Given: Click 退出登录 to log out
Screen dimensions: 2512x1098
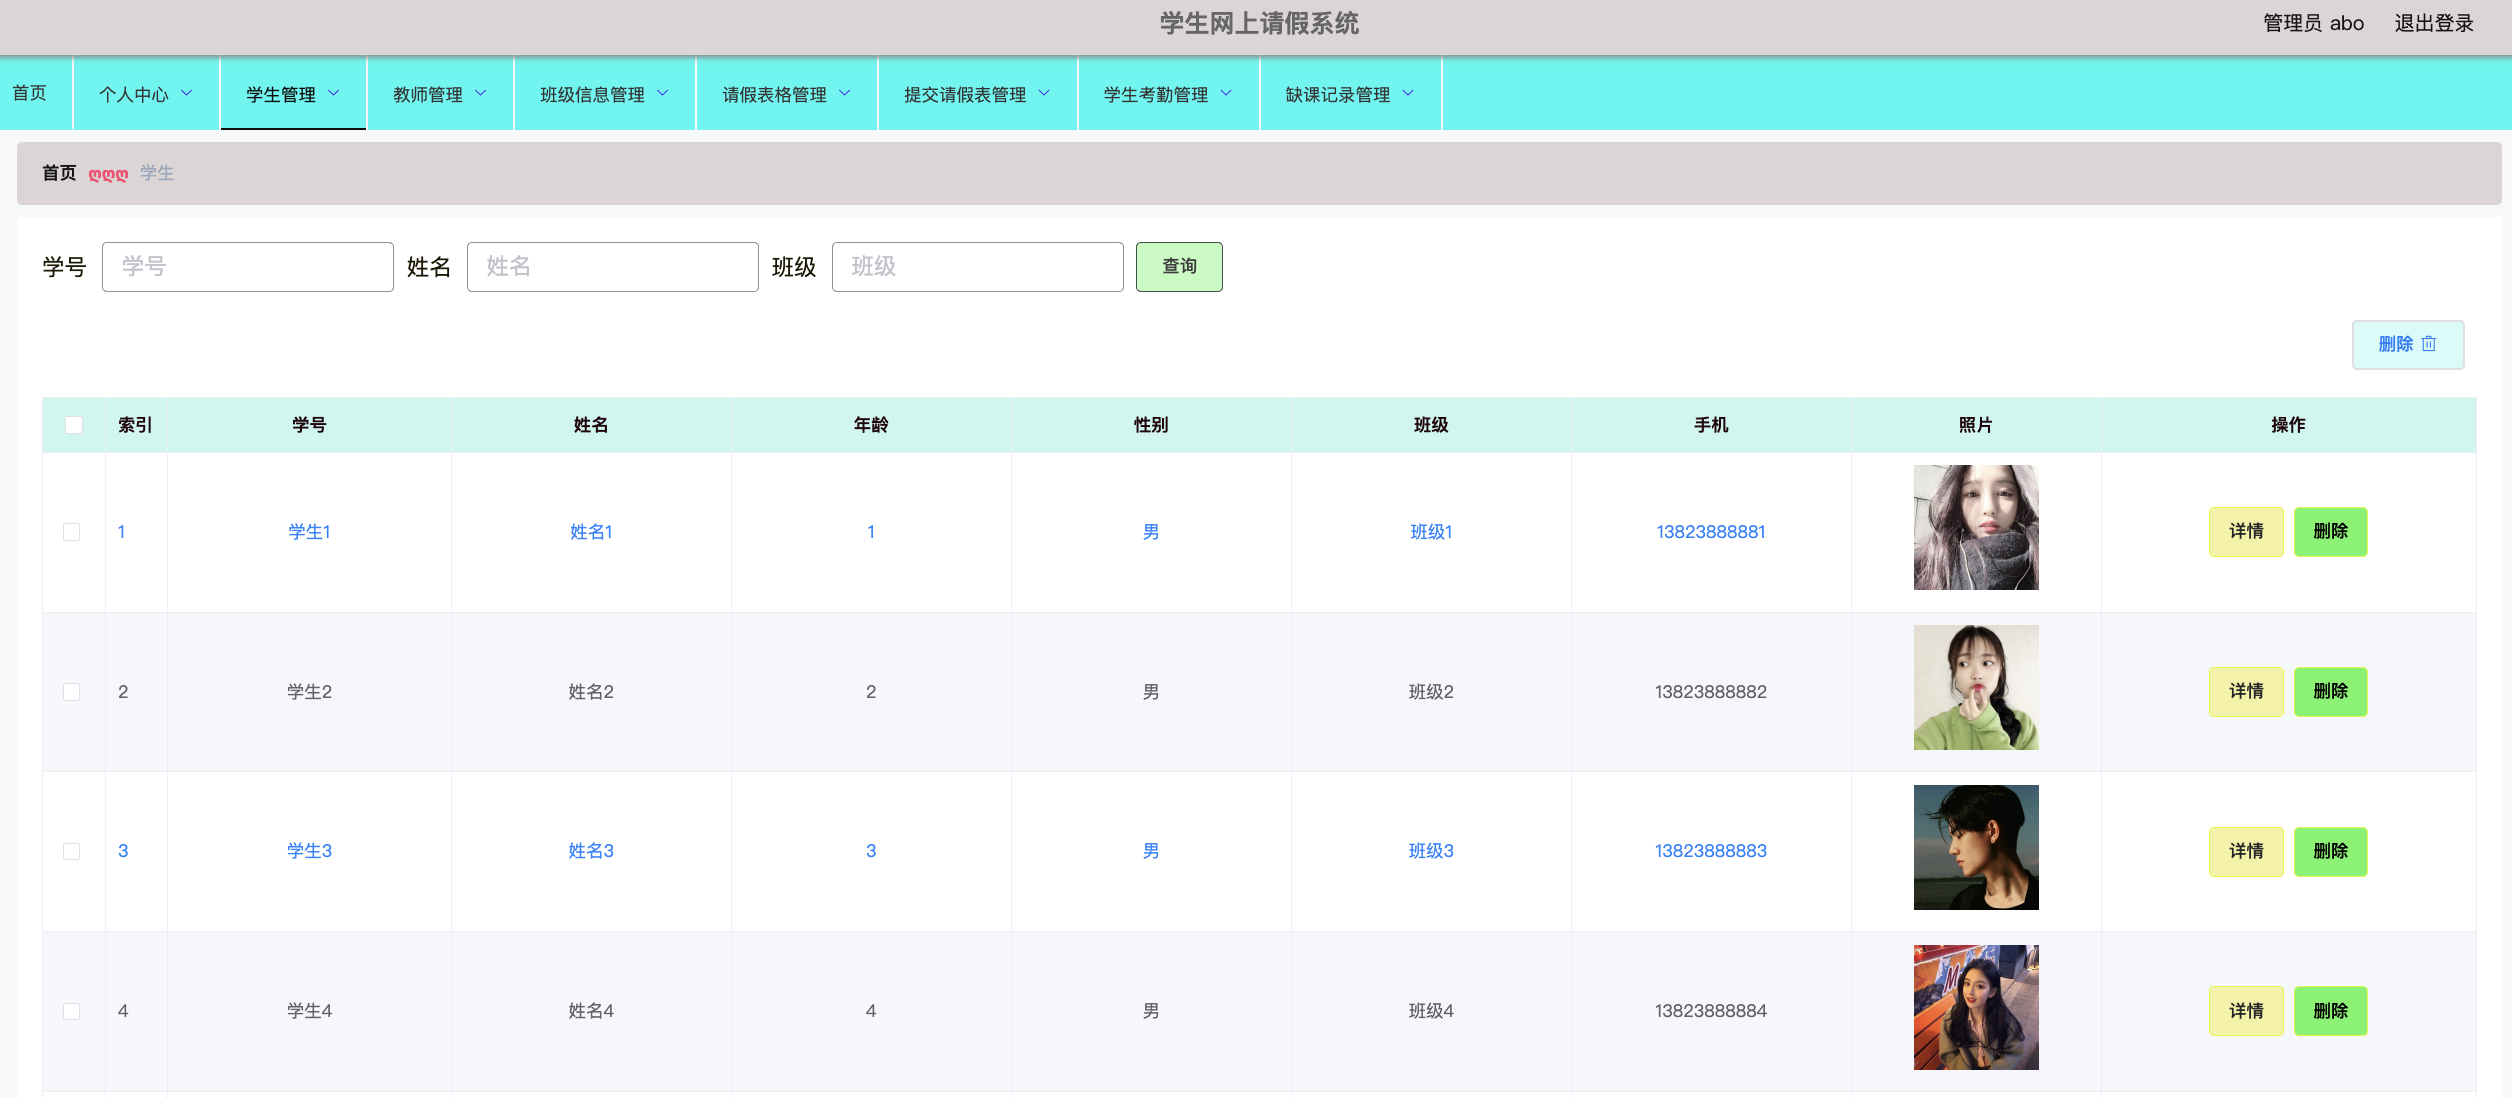Looking at the screenshot, I should click(x=2434, y=22).
